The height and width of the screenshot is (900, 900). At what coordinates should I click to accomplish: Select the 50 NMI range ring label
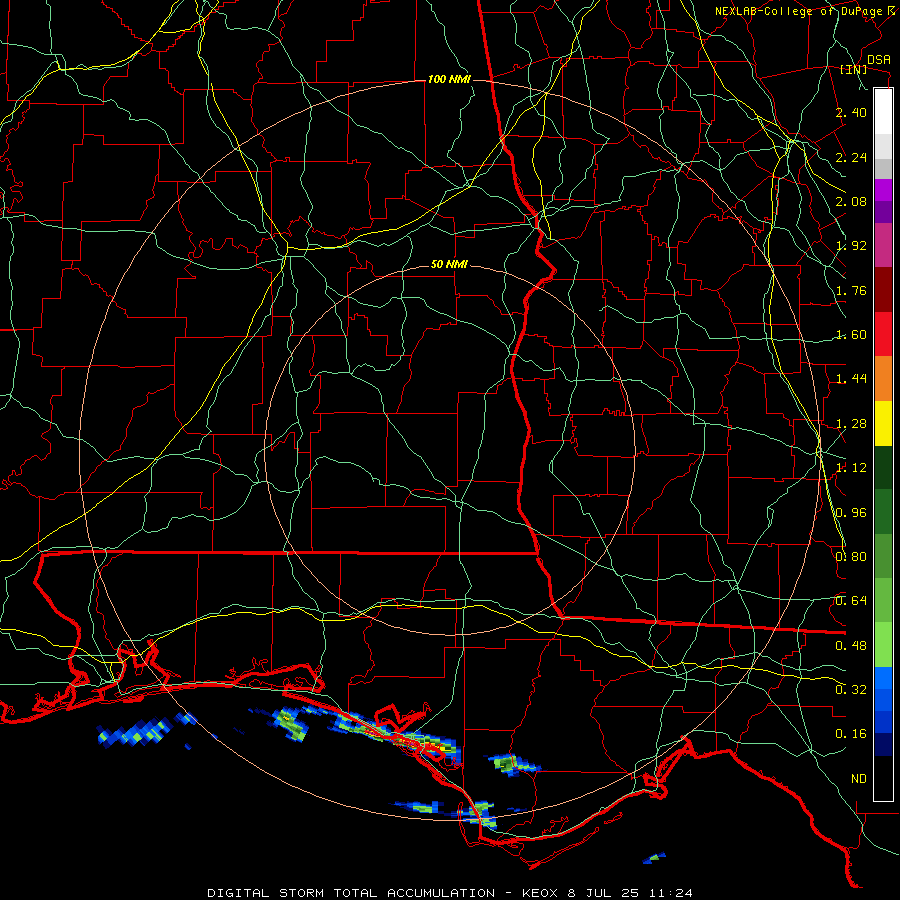(449, 265)
